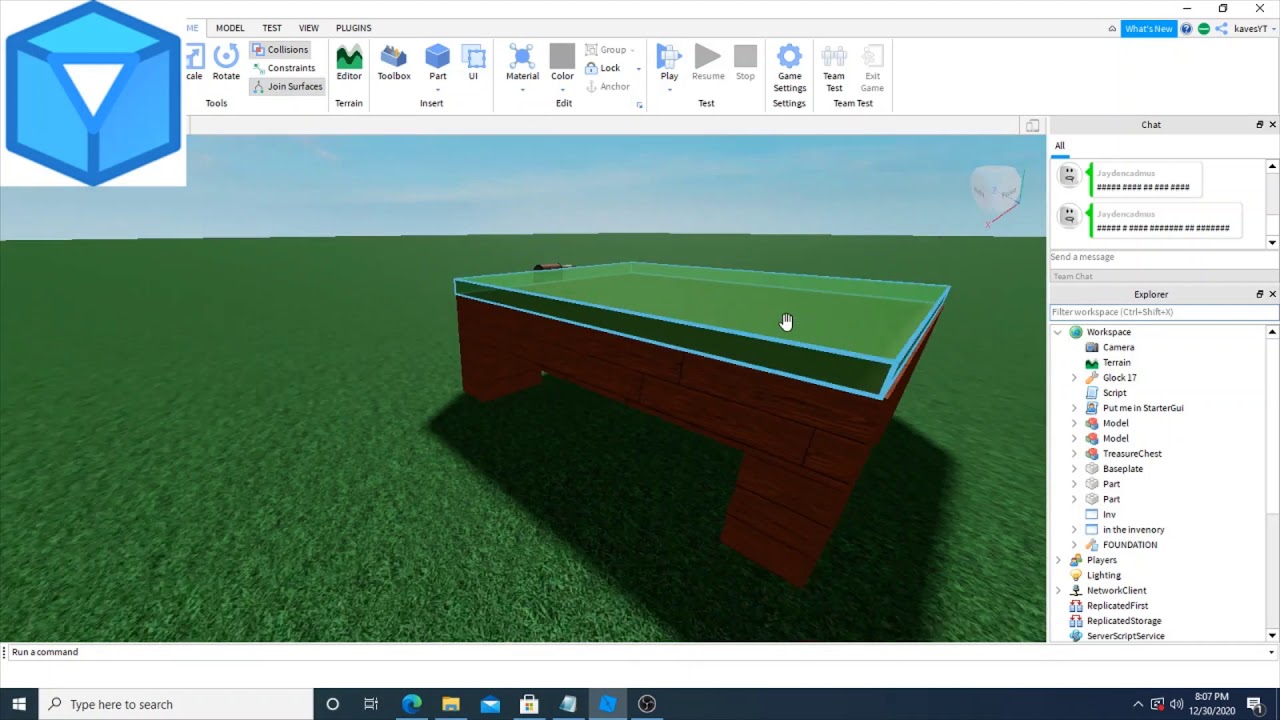Click the Team Test button
Screen dimensions: 1280x720
834,69
